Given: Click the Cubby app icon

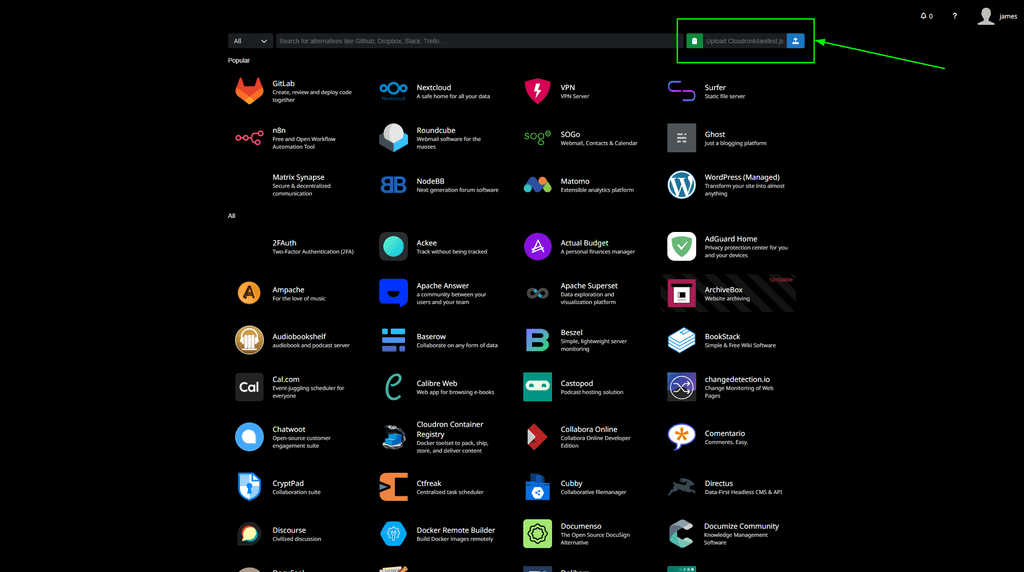Looking at the screenshot, I should tap(537, 487).
